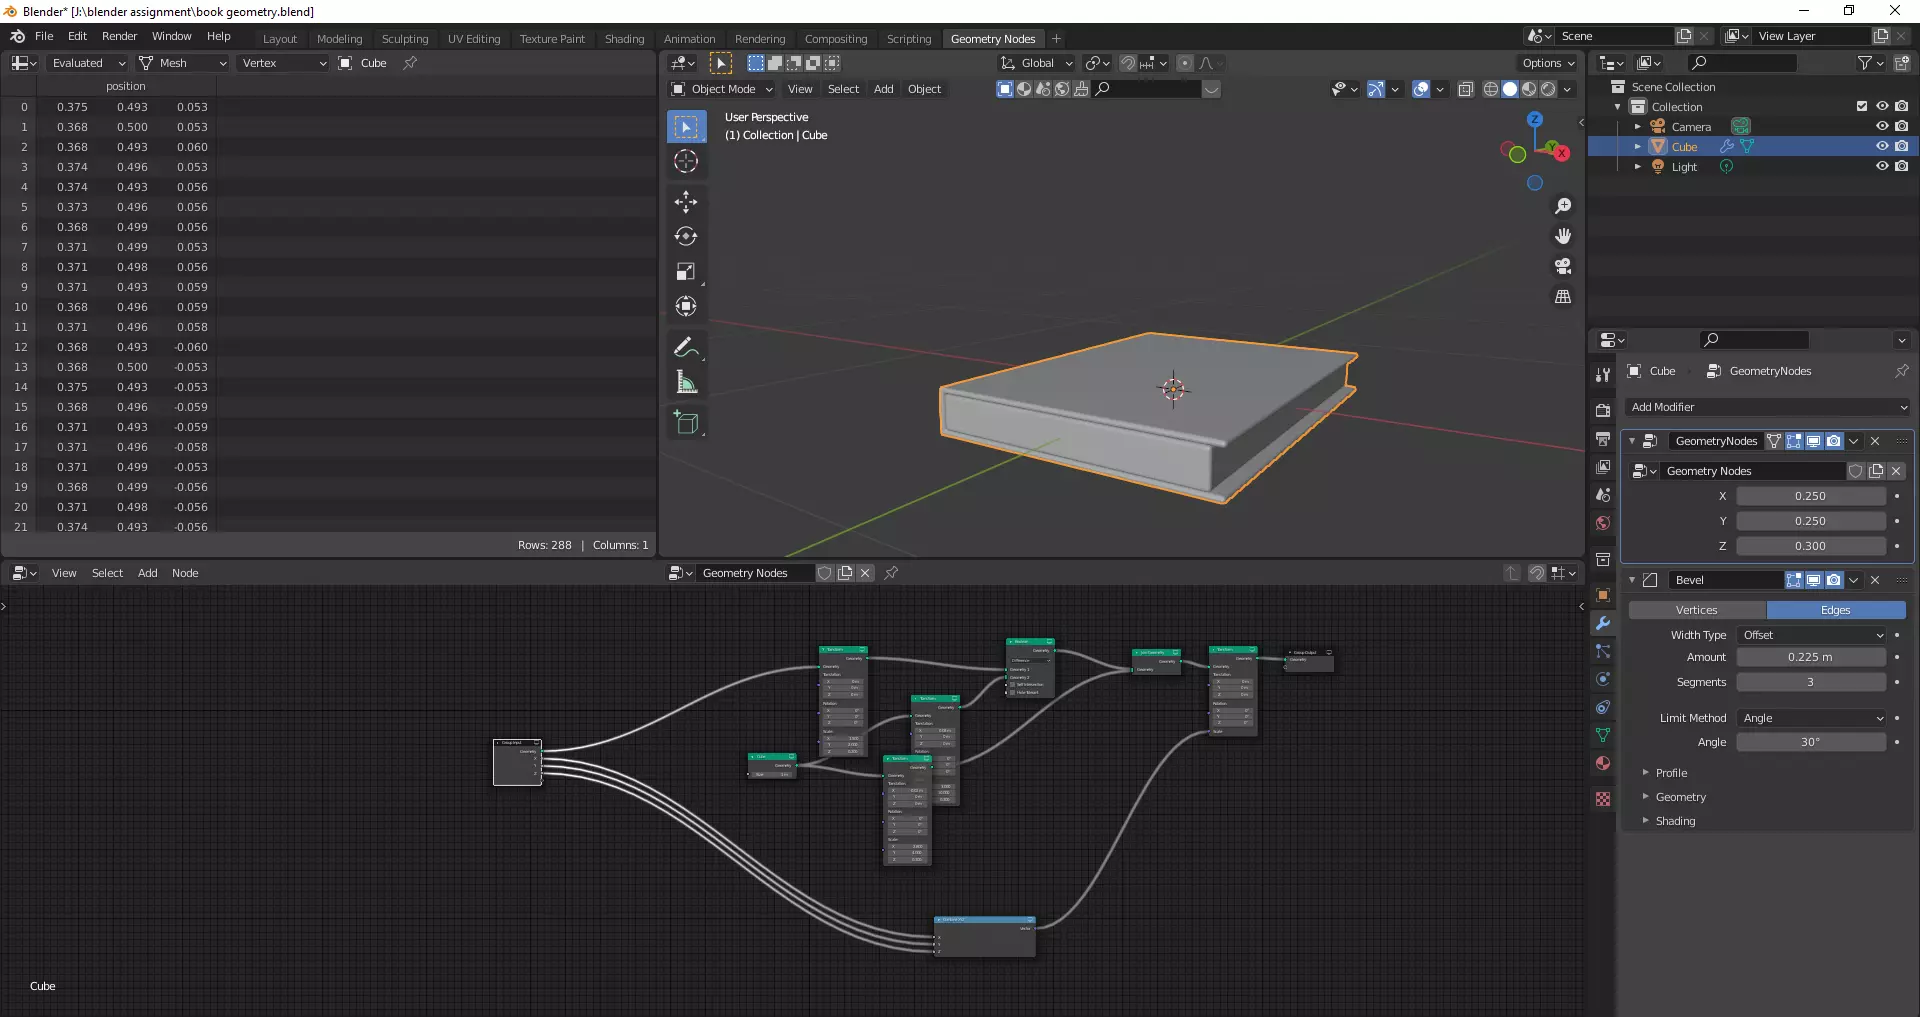Open the viewport Options popover
Screen dimensions: 1920x1017
1548,63
